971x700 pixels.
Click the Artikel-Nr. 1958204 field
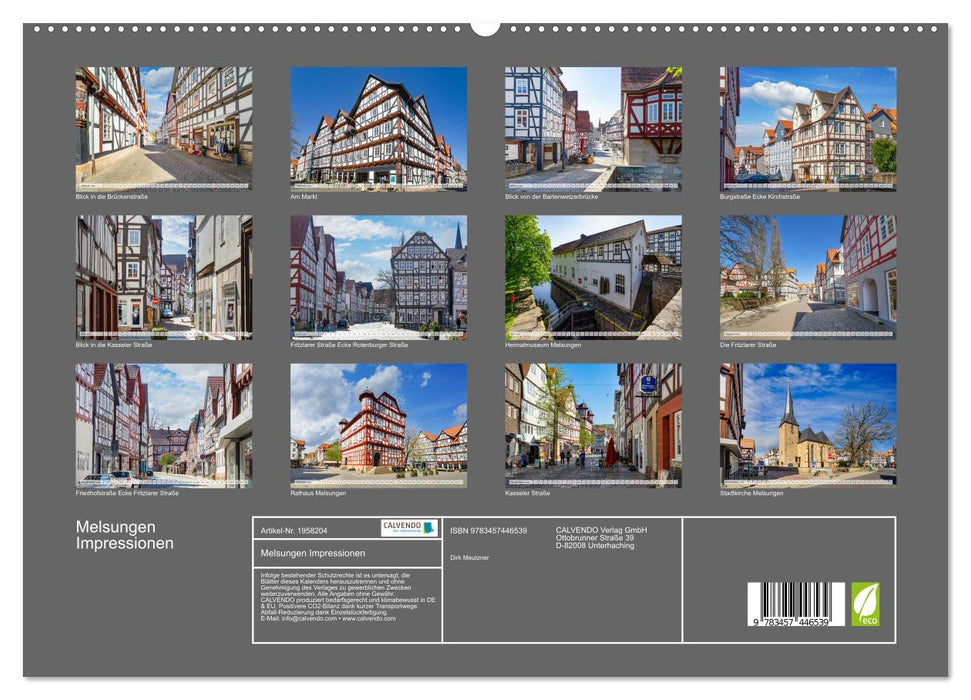click(296, 531)
